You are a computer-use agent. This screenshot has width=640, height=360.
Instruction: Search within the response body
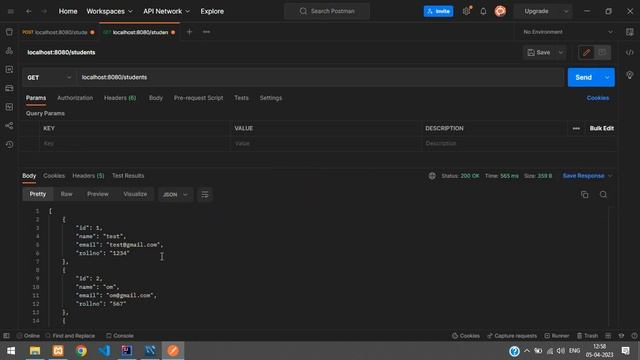(603, 195)
